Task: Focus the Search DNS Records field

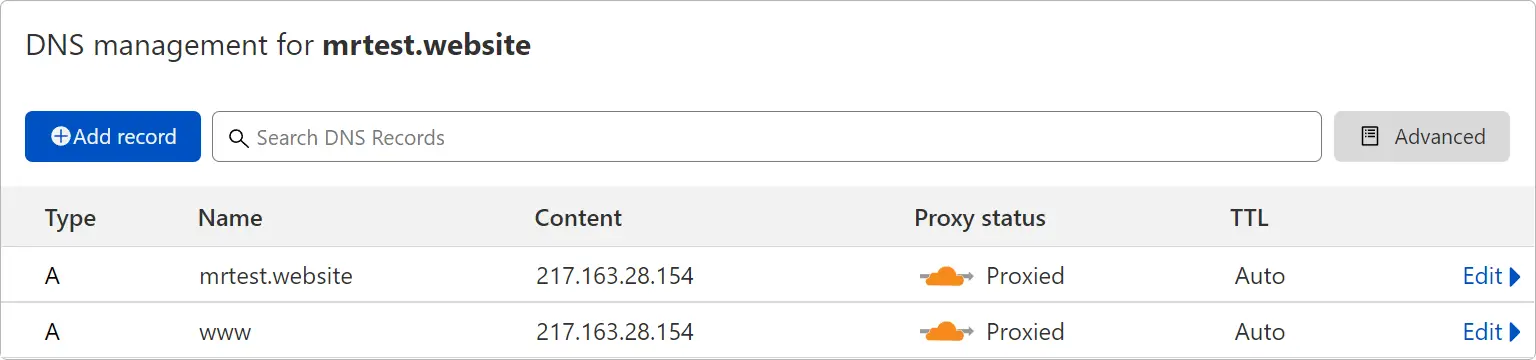Action: 767,137
